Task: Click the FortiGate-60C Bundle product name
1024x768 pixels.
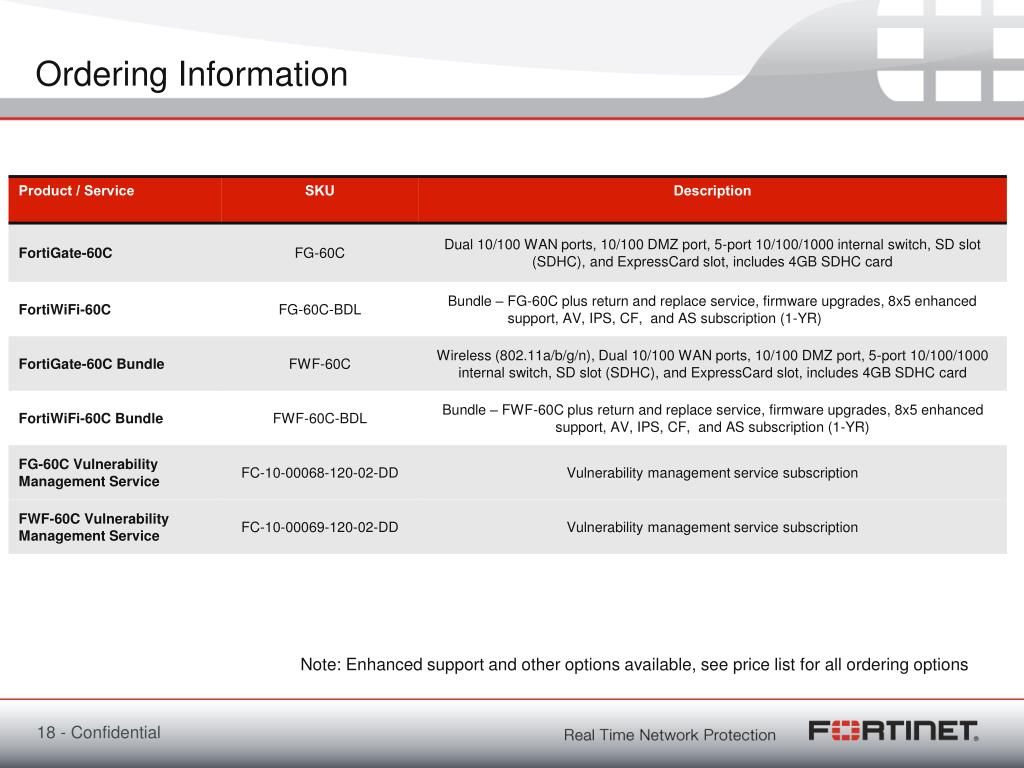Action: [91, 364]
